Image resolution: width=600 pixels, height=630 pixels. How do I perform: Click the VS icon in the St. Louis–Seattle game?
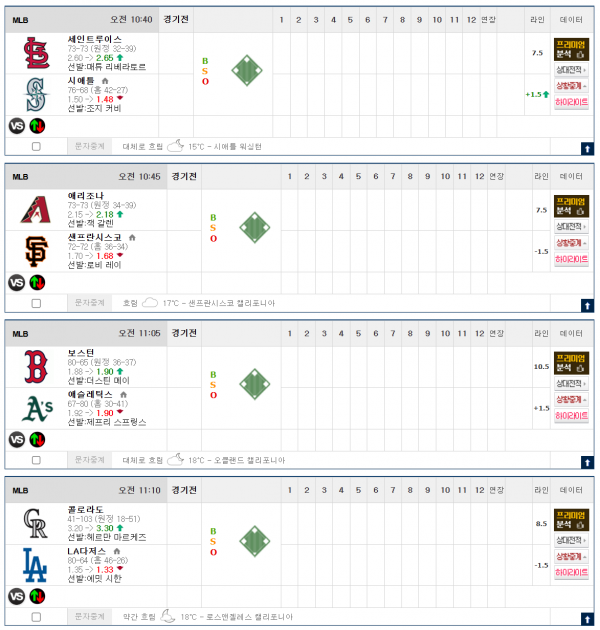pos(17,126)
